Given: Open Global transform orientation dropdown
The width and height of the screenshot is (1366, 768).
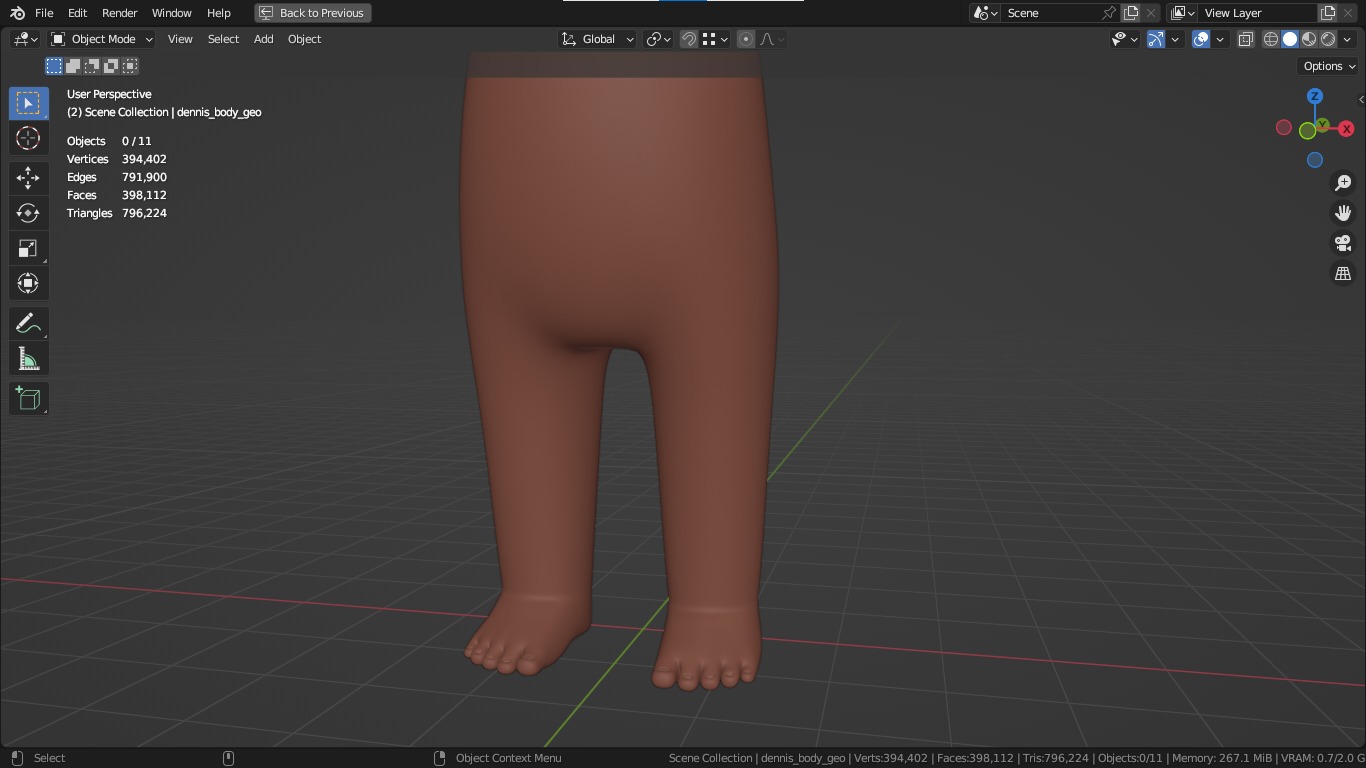Looking at the screenshot, I should [x=598, y=39].
